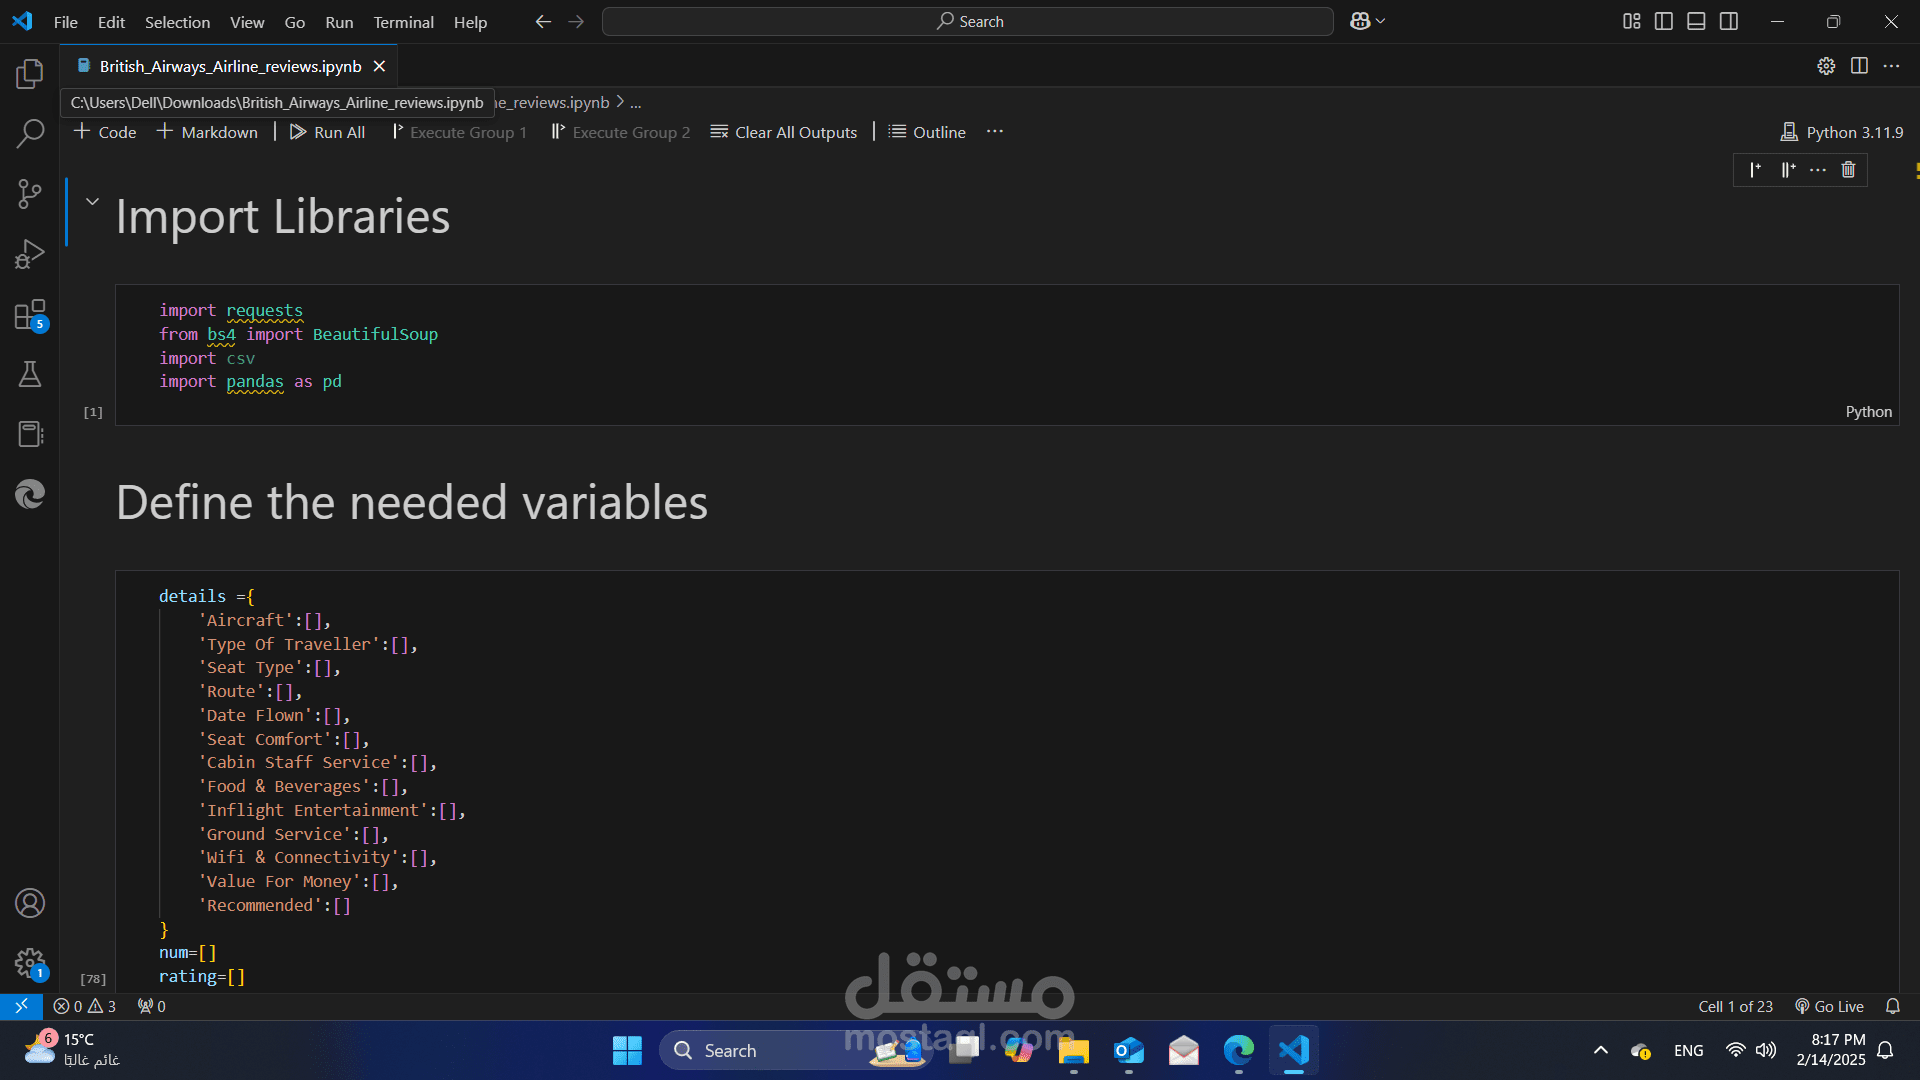Click first cell group icon in cell toolbar
The image size is (1920, 1080).
point(1756,170)
